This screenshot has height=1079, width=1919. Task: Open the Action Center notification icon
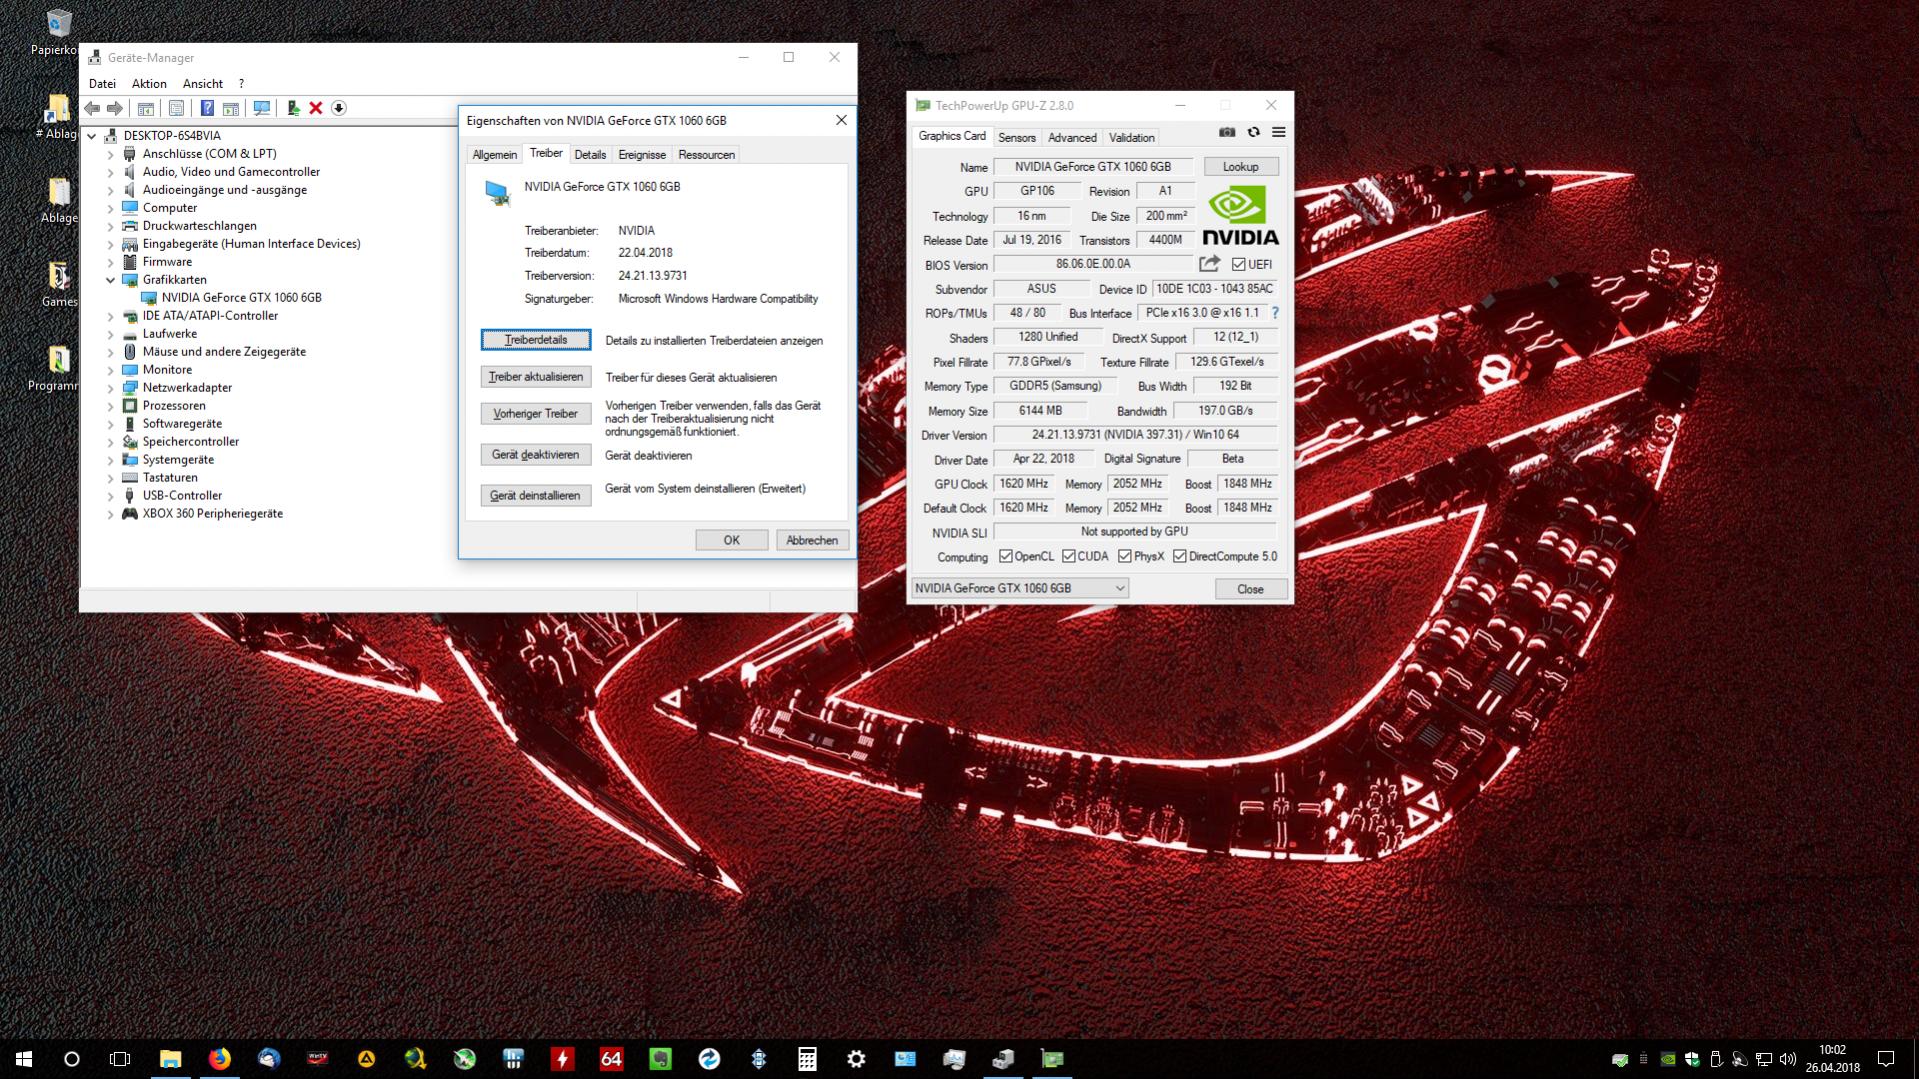[1886, 1059]
